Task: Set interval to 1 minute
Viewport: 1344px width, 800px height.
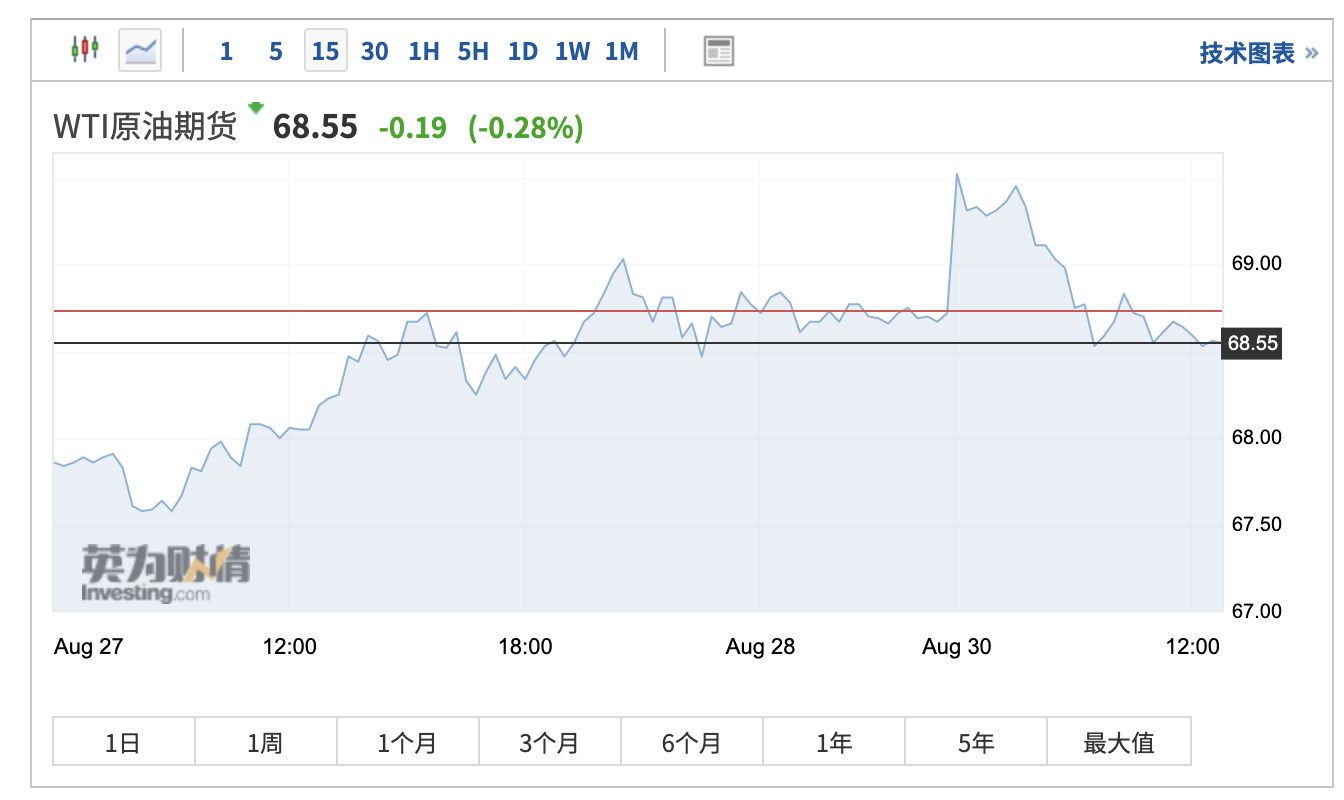Action: [226, 51]
